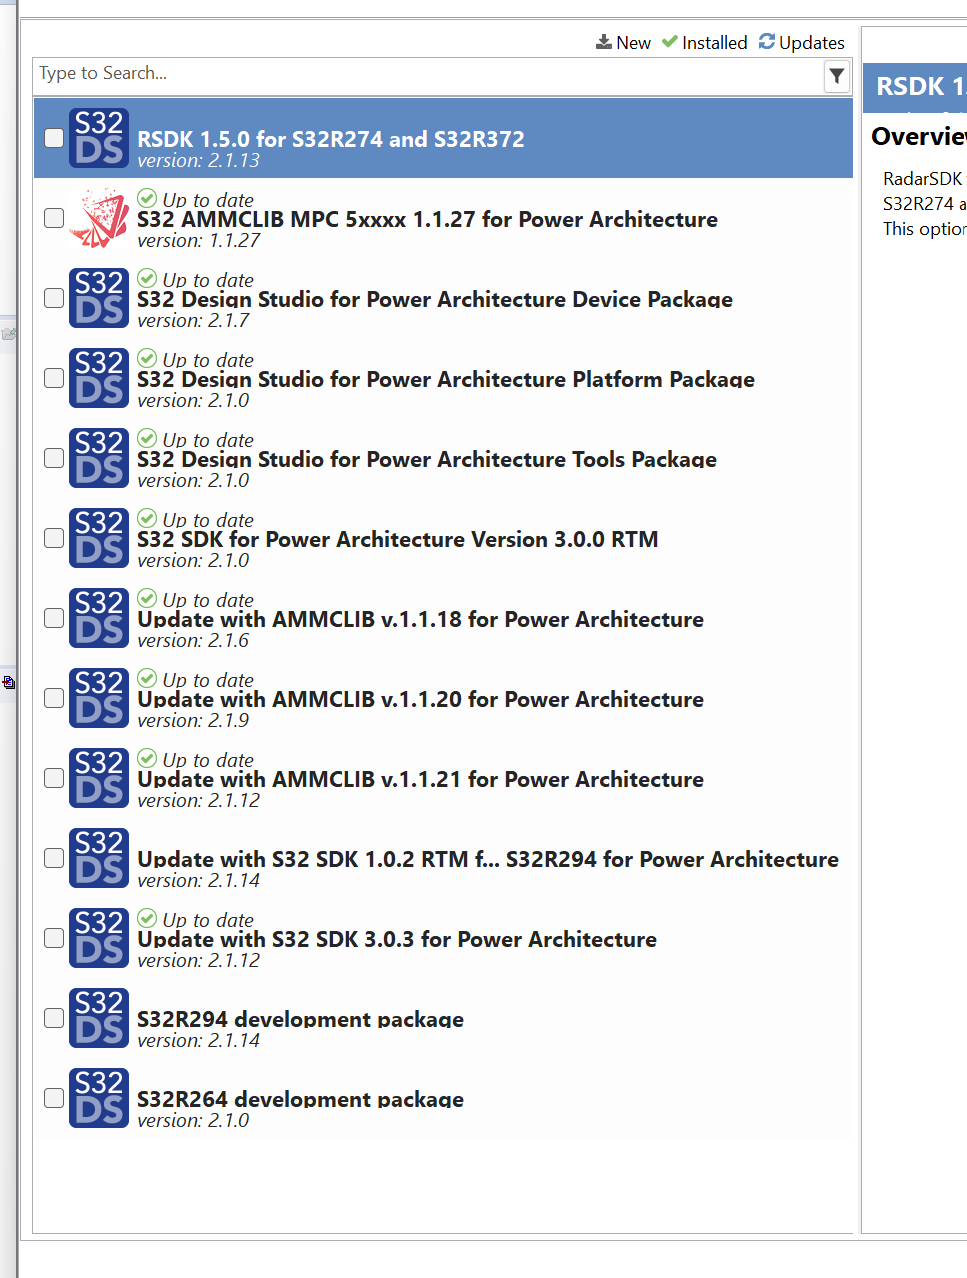The height and width of the screenshot is (1278, 967).
Task: Switch to the Updates view
Action: point(811,42)
